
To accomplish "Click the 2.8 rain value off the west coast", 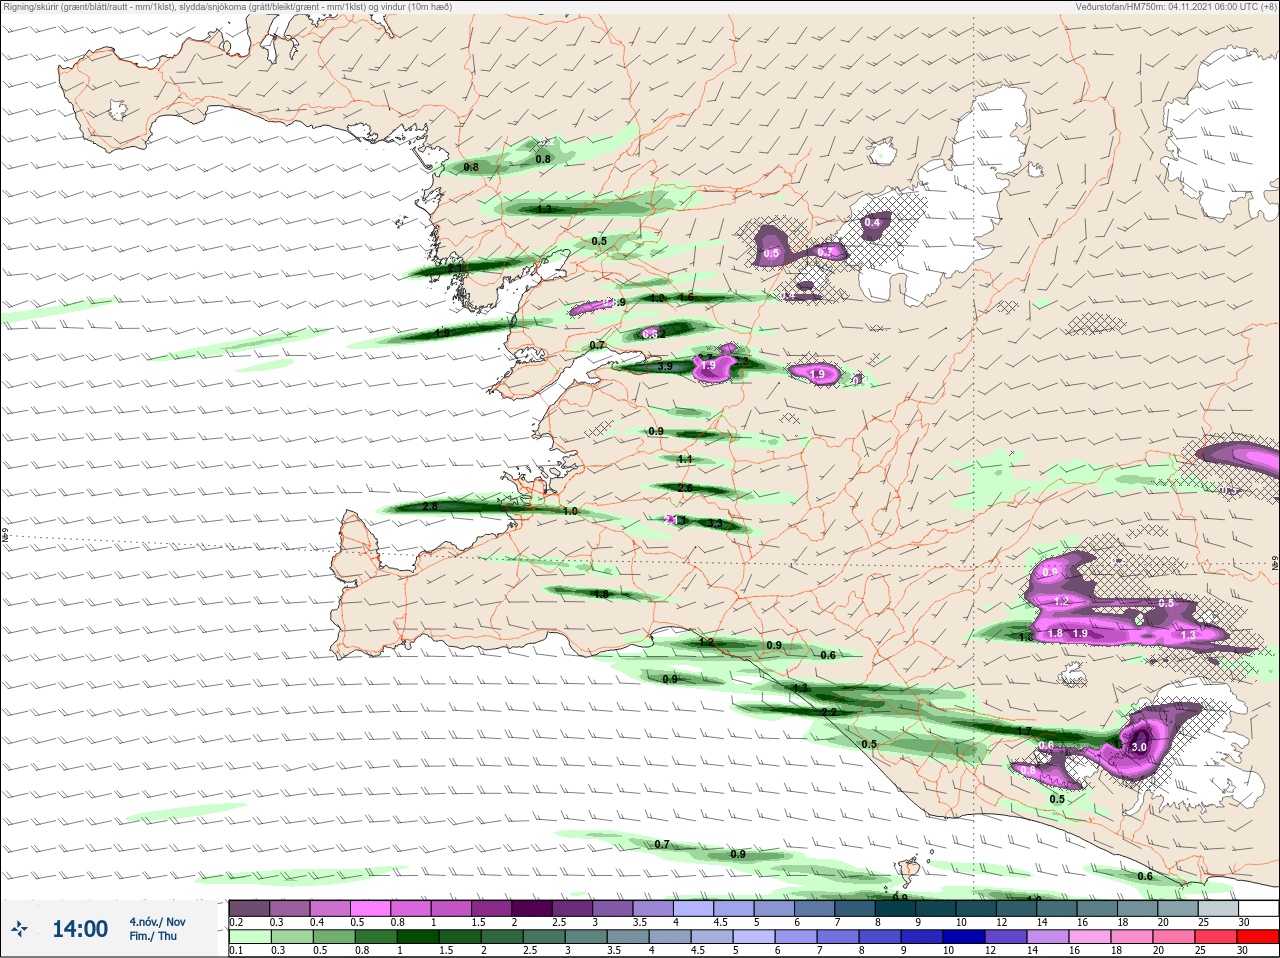I will (430, 507).
